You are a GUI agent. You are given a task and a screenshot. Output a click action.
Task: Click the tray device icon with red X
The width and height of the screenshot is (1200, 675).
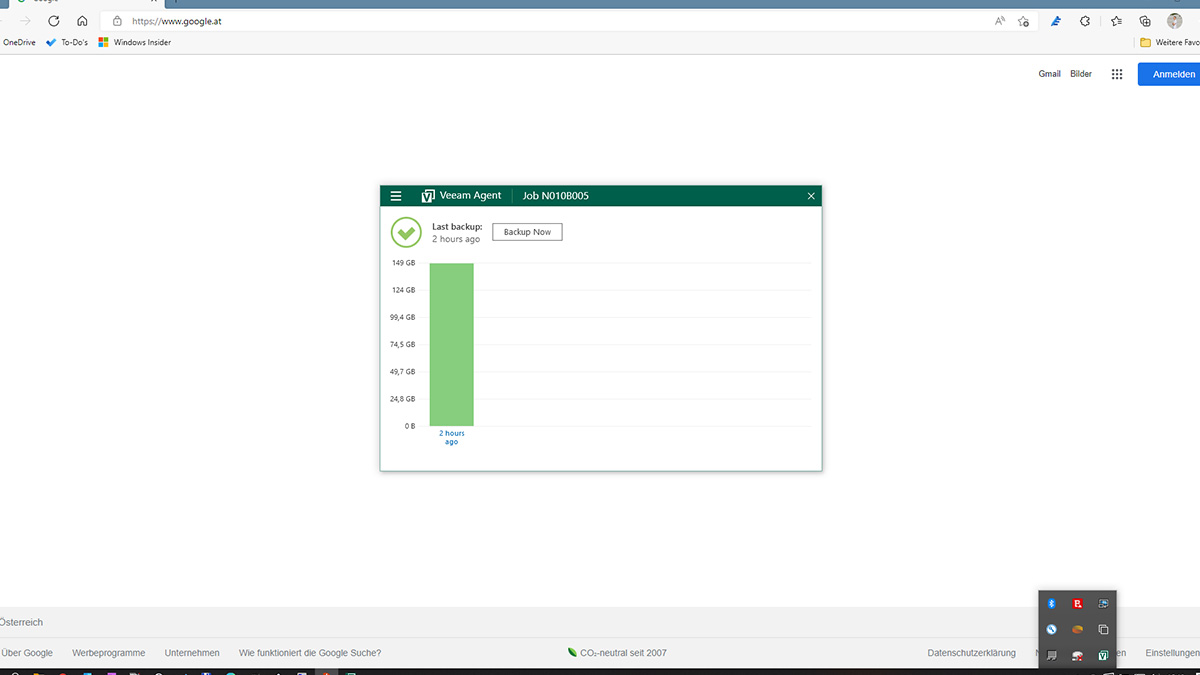coord(1078,656)
